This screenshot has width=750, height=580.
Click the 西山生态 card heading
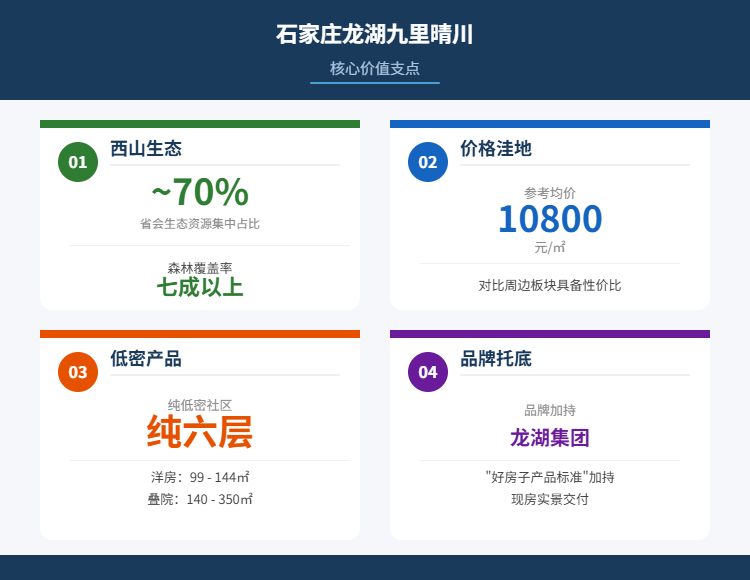[146, 148]
